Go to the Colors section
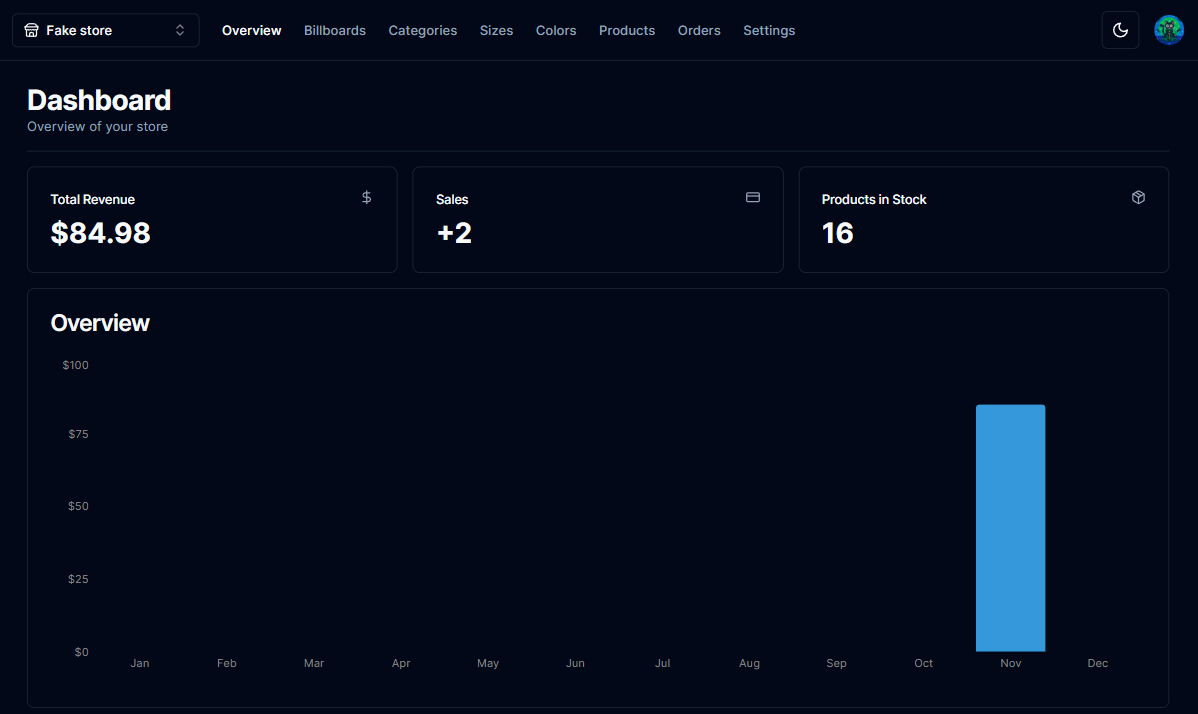Screen dimensions: 1198x714 [556, 30]
